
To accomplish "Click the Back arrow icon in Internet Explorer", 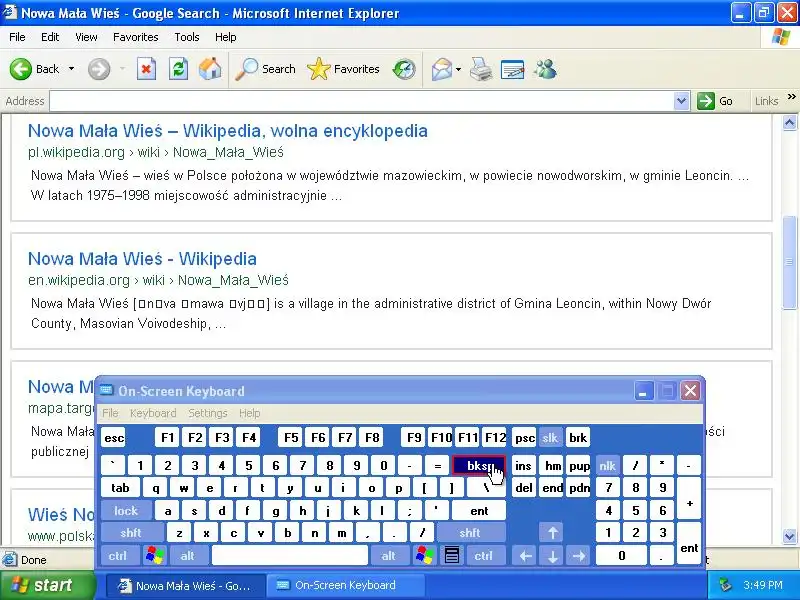I will [21, 69].
